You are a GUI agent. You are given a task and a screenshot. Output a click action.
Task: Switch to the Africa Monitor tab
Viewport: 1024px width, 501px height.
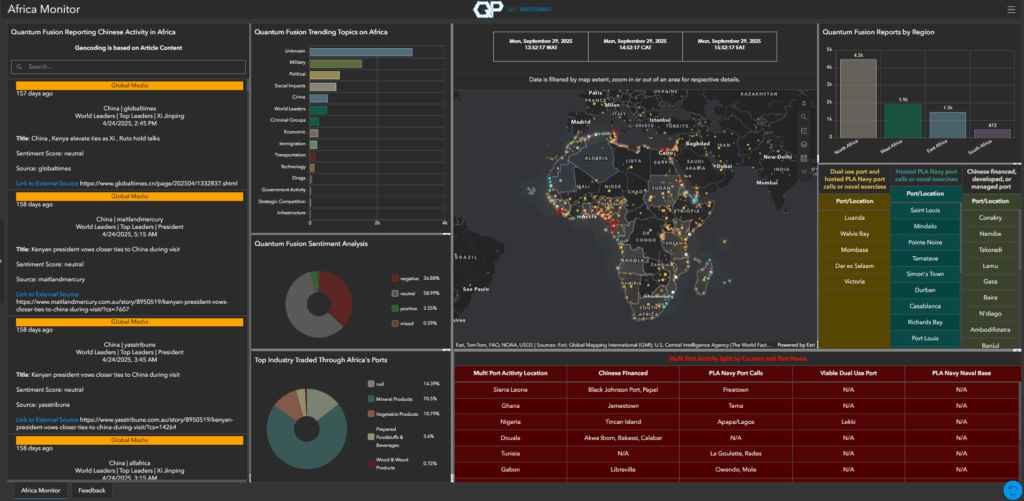click(x=41, y=491)
